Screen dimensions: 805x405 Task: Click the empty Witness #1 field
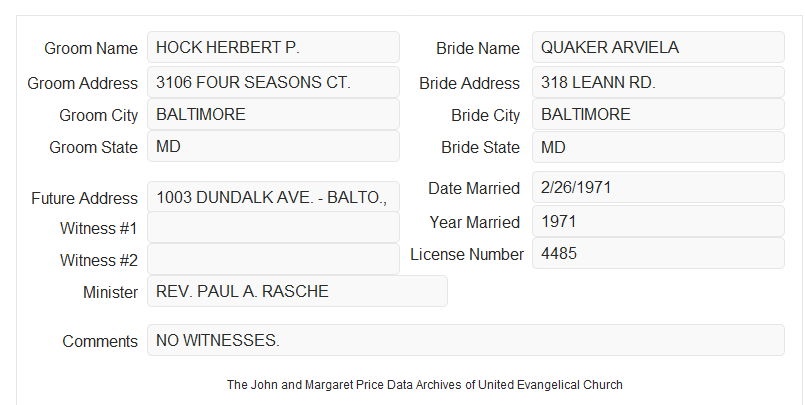pyautogui.click(x=273, y=227)
